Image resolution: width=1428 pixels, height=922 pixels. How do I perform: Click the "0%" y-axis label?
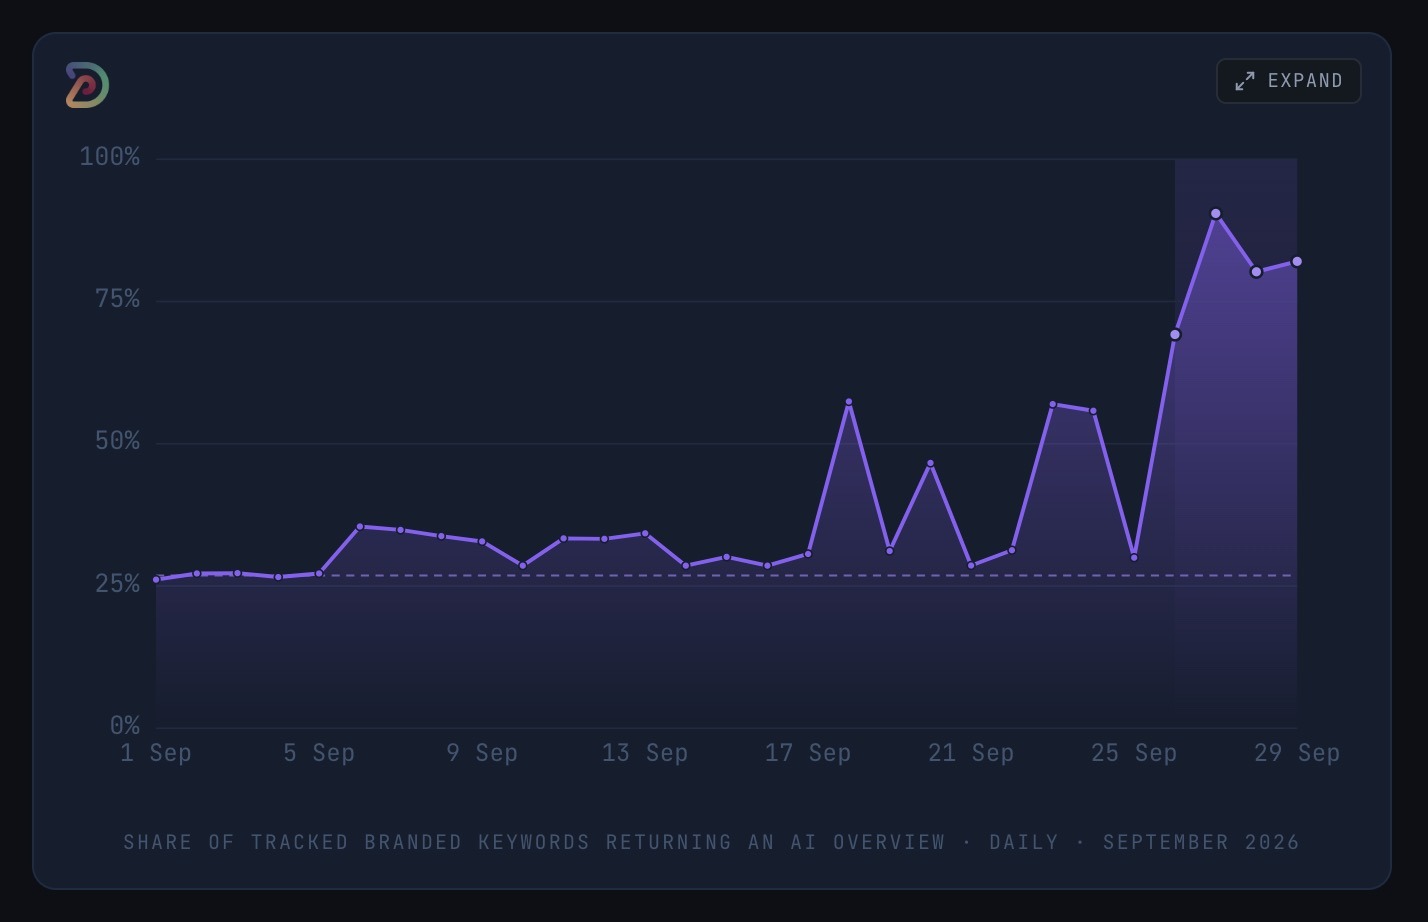point(125,726)
